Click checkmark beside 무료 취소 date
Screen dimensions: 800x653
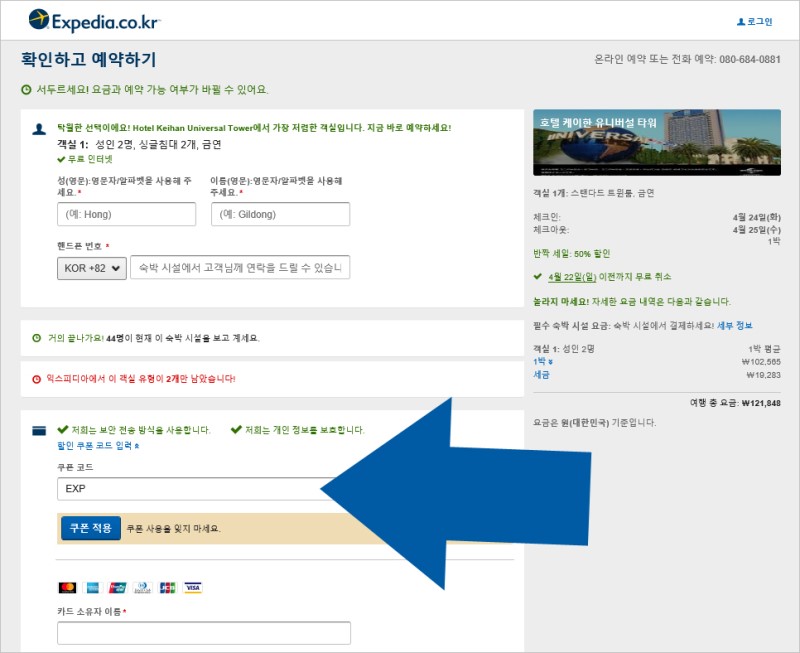click(537, 277)
